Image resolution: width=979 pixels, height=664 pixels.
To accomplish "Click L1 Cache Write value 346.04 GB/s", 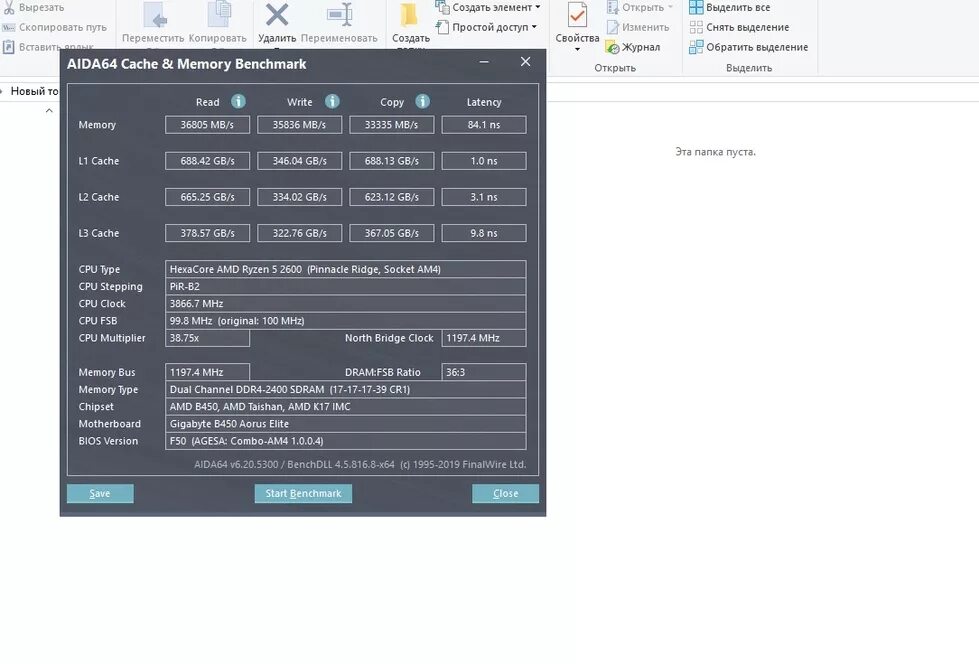I will pos(300,161).
